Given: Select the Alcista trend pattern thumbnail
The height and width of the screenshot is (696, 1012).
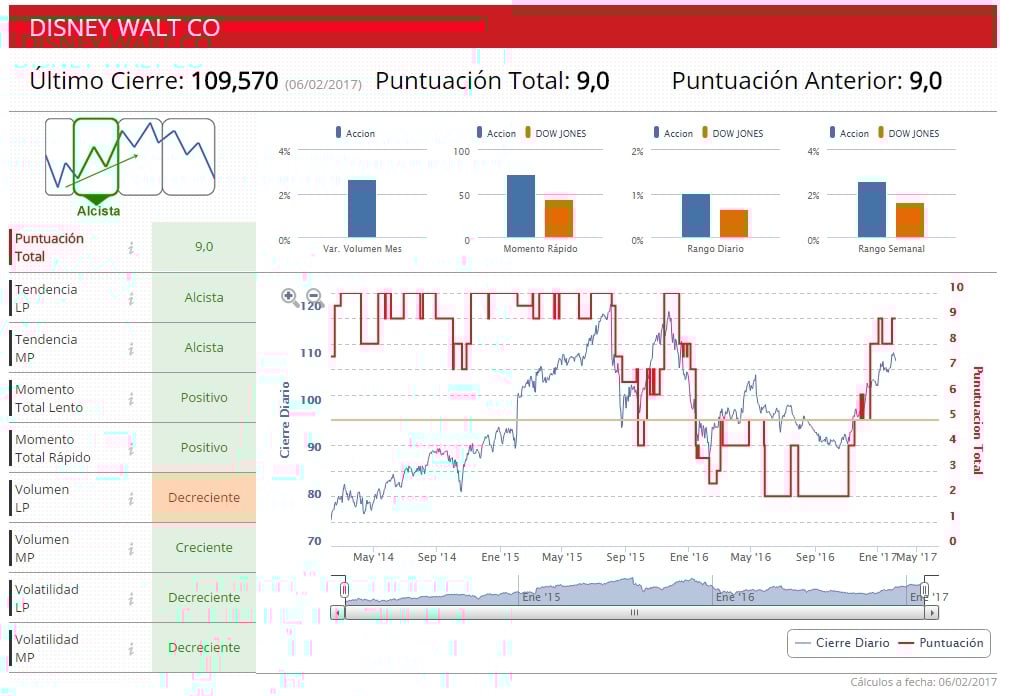Looking at the screenshot, I should click(x=96, y=157).
